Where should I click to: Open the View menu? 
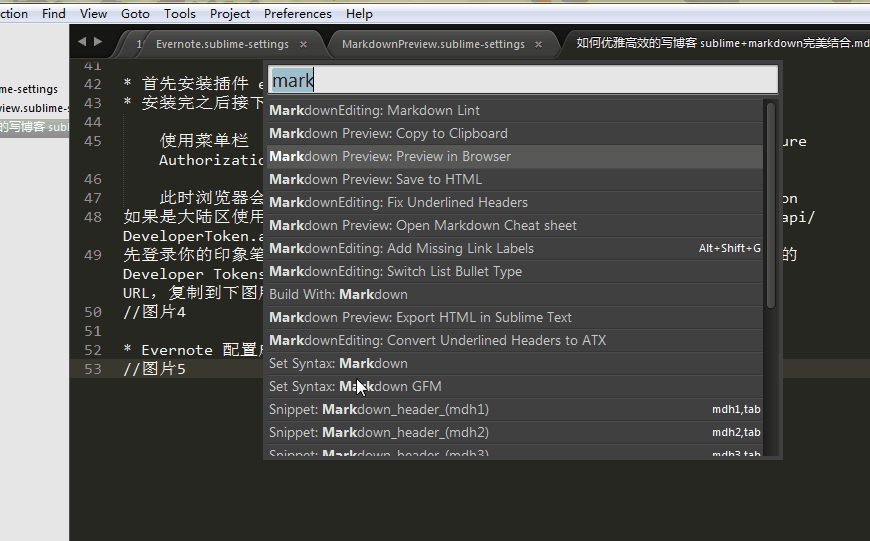click(x=93, y=13)
